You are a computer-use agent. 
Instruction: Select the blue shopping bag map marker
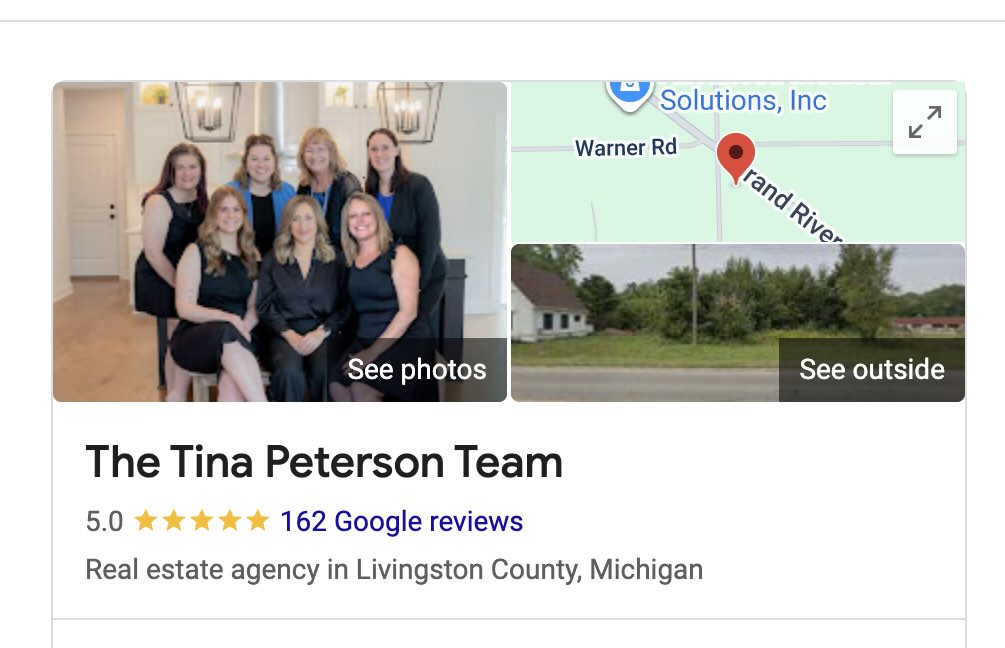point(629,94)
